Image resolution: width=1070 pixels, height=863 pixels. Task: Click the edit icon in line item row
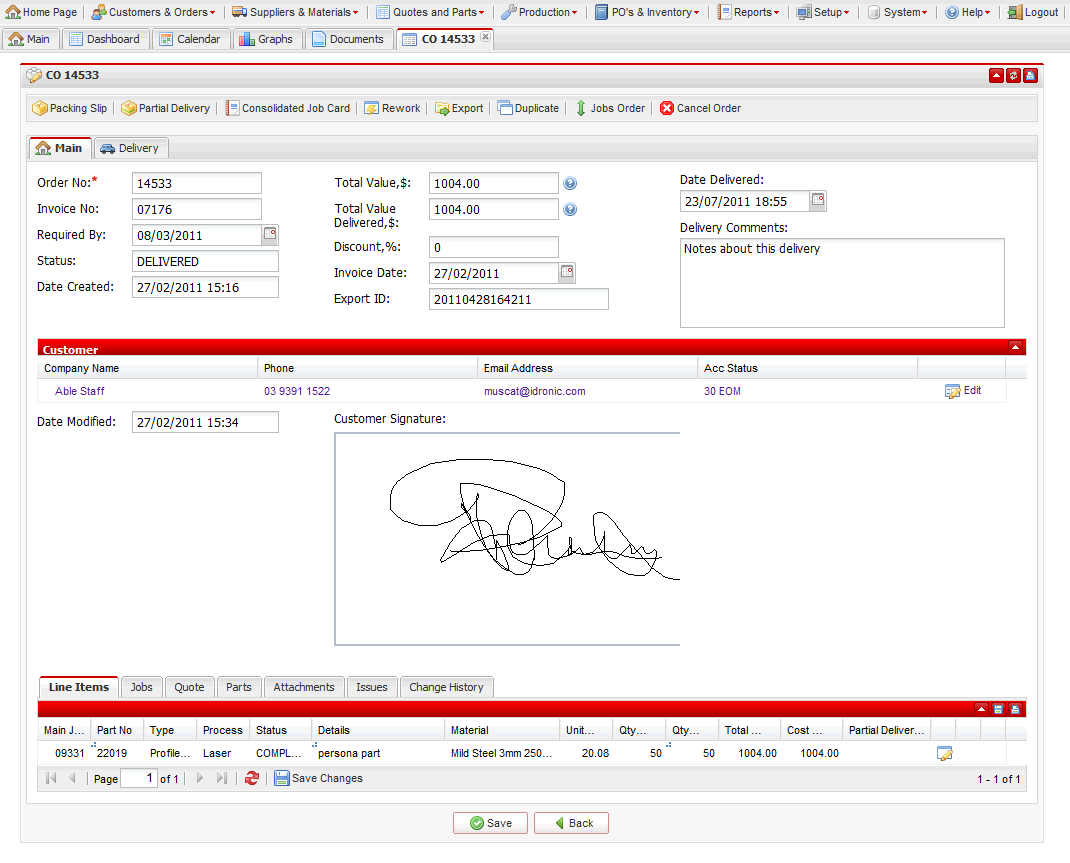pyautogui.click(x=944, y=754)
